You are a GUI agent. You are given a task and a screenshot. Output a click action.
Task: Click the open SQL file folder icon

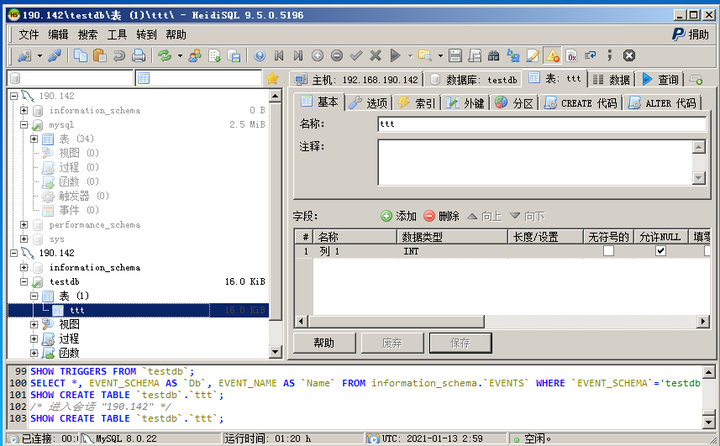tap(425, 56)
